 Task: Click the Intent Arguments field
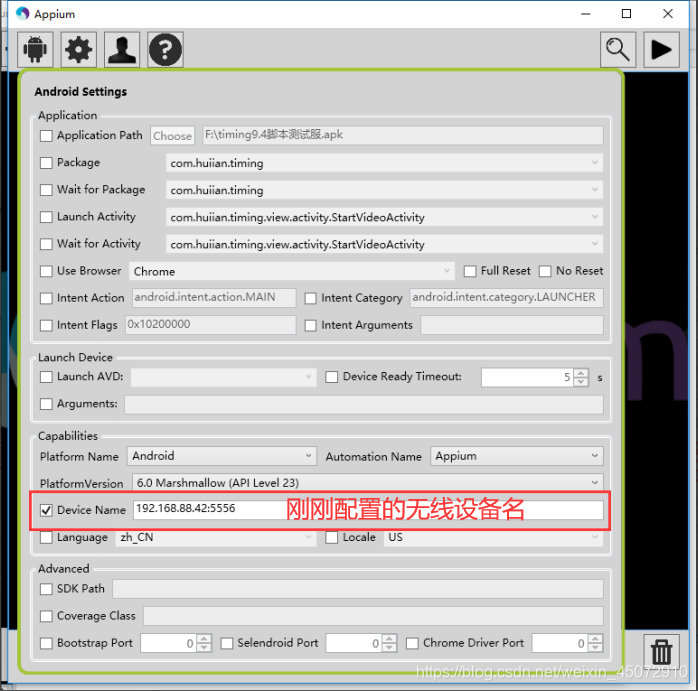click(x=512, y=325)
